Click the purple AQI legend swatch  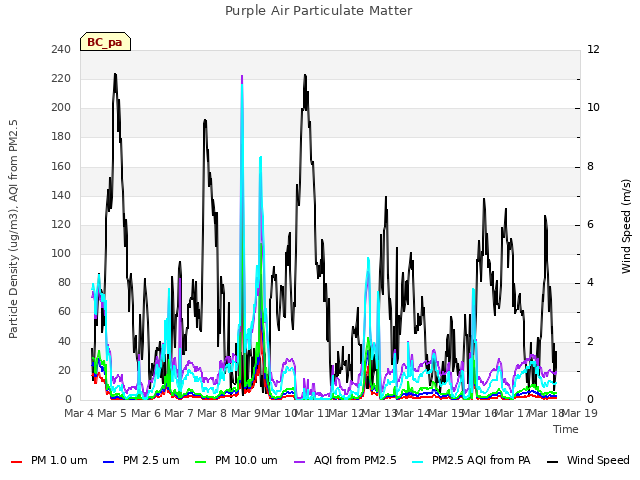(x=300, y=462)
